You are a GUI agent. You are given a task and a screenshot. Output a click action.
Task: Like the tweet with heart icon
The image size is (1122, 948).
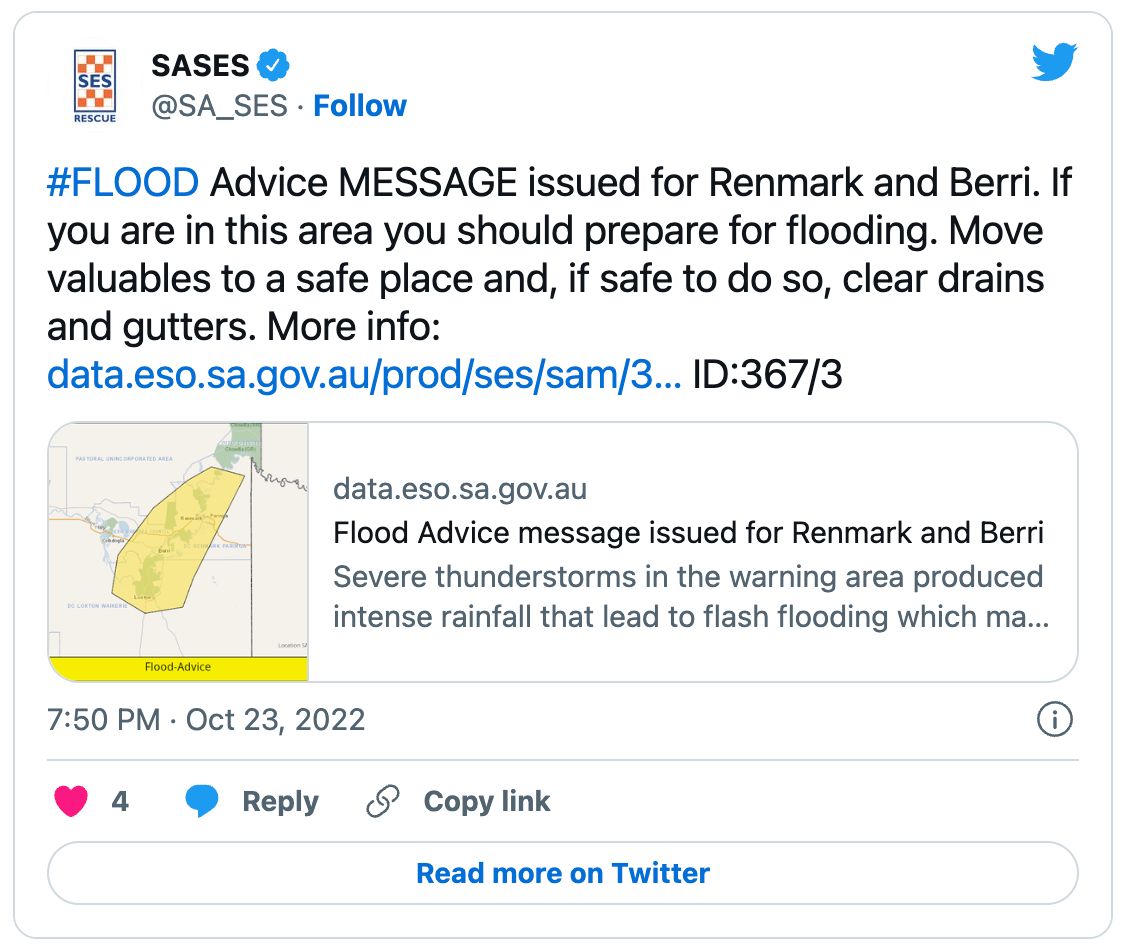[x=71, y=801]
